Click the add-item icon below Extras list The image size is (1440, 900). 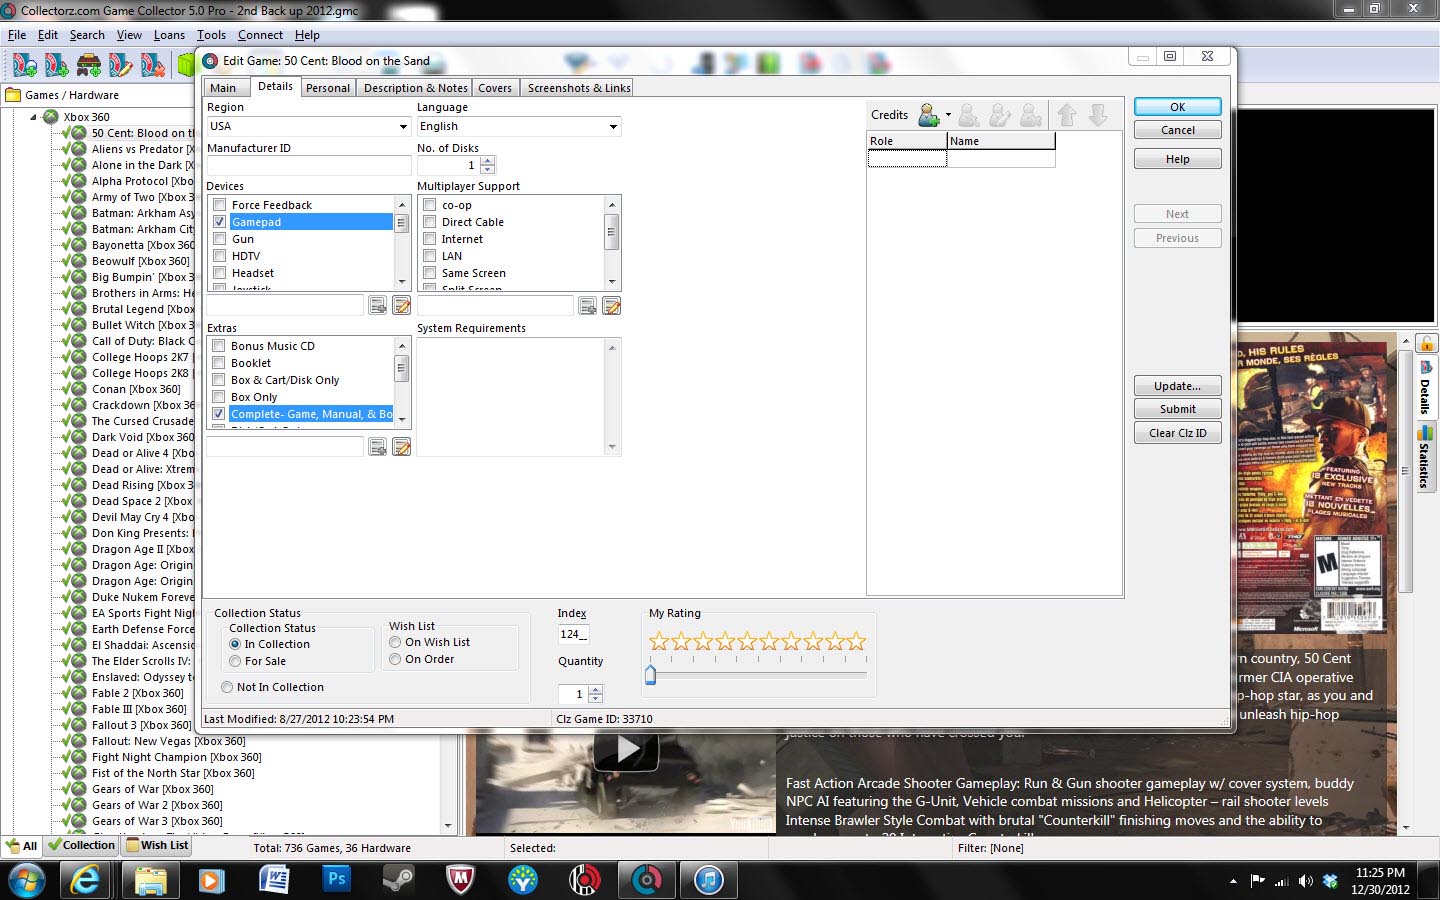(x=378, y=447)
